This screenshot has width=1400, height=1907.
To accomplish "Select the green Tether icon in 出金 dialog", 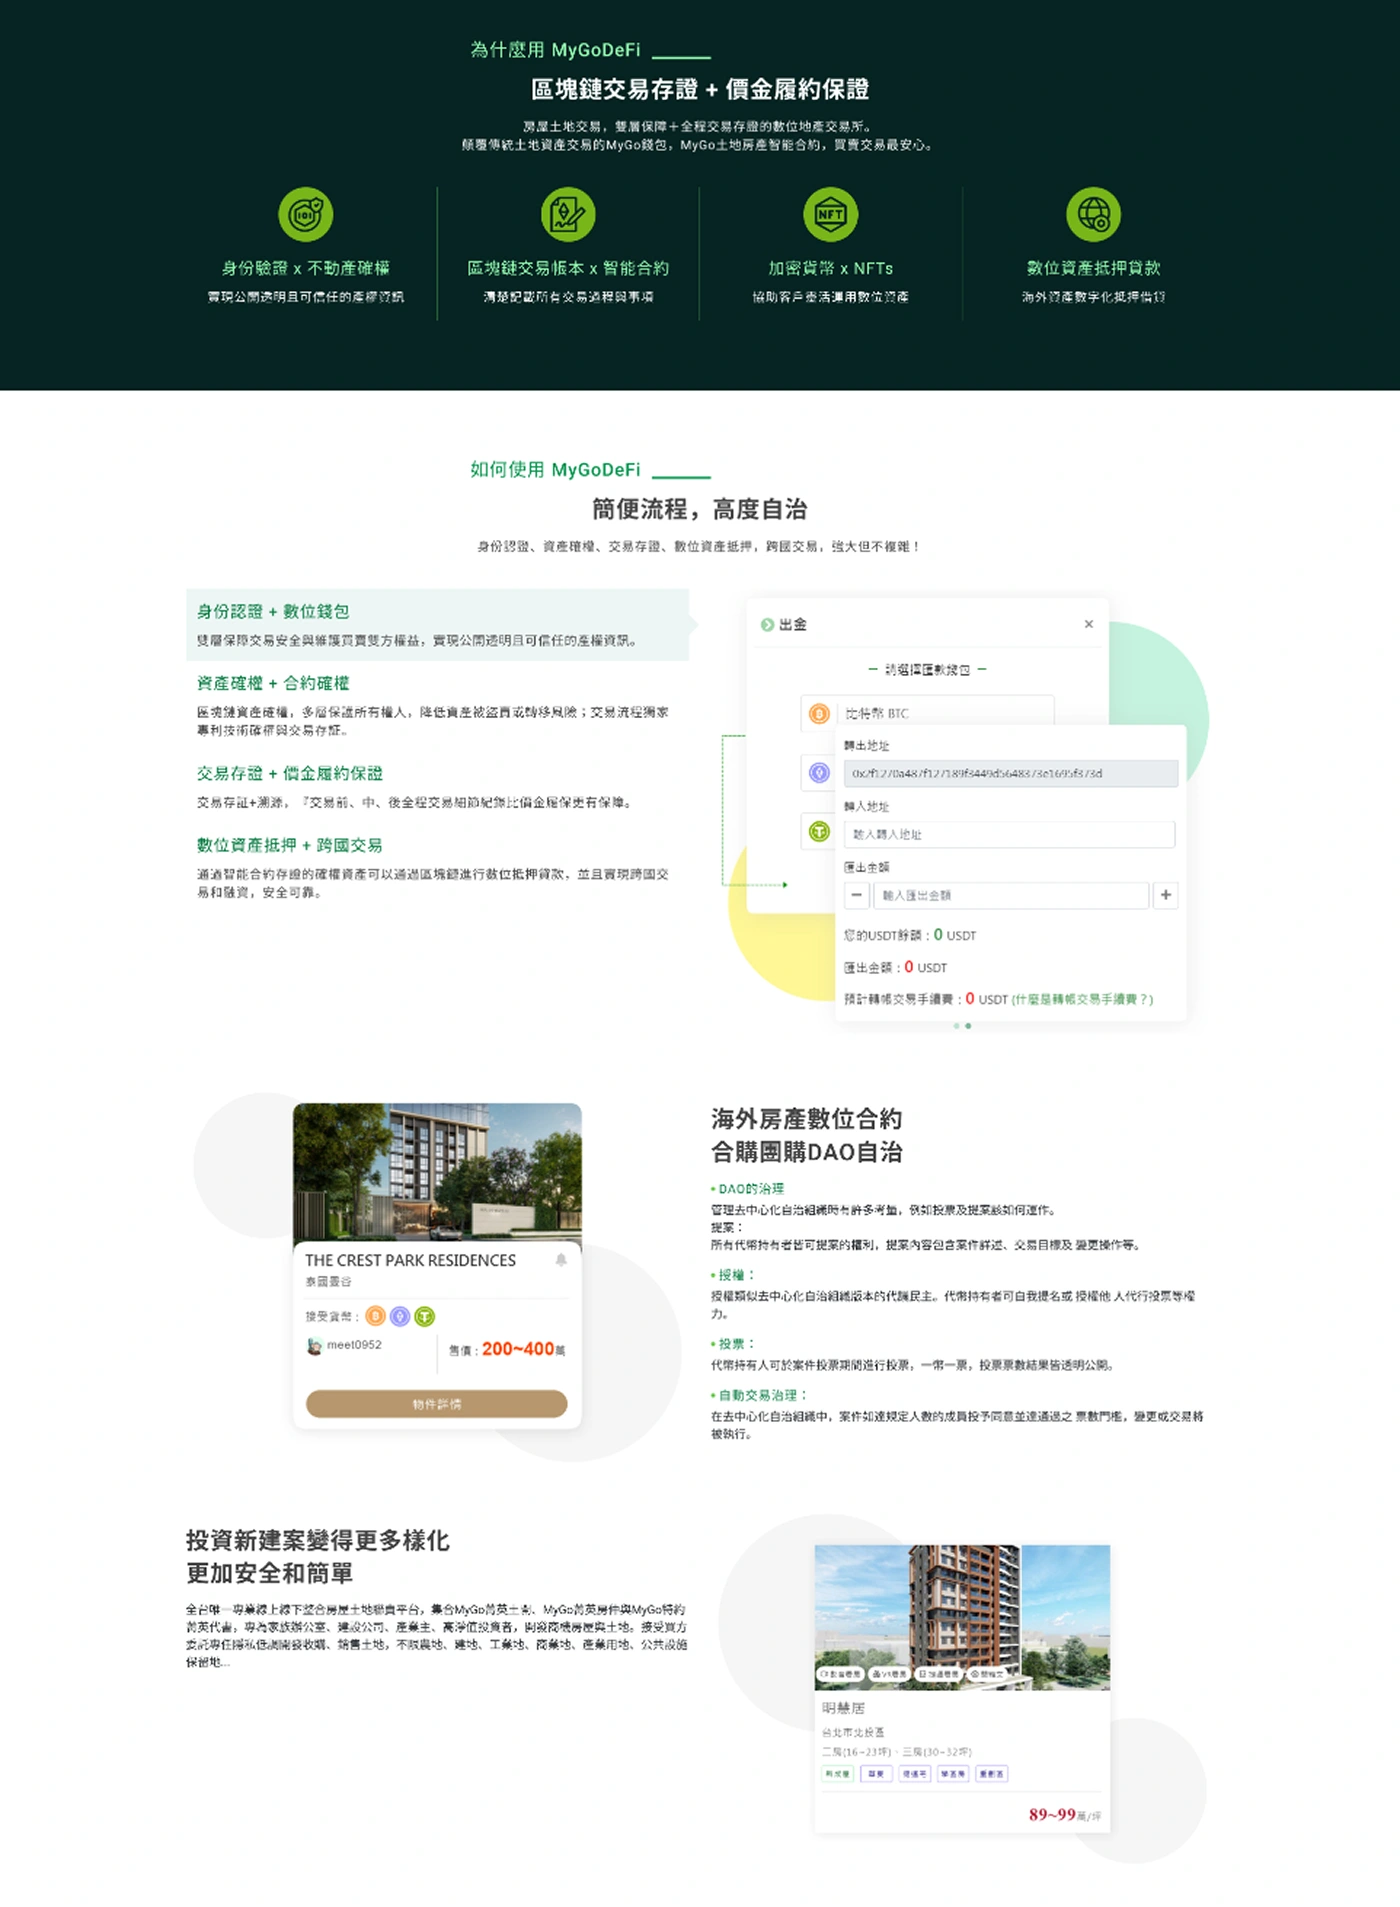I will [x=819, y=832].
